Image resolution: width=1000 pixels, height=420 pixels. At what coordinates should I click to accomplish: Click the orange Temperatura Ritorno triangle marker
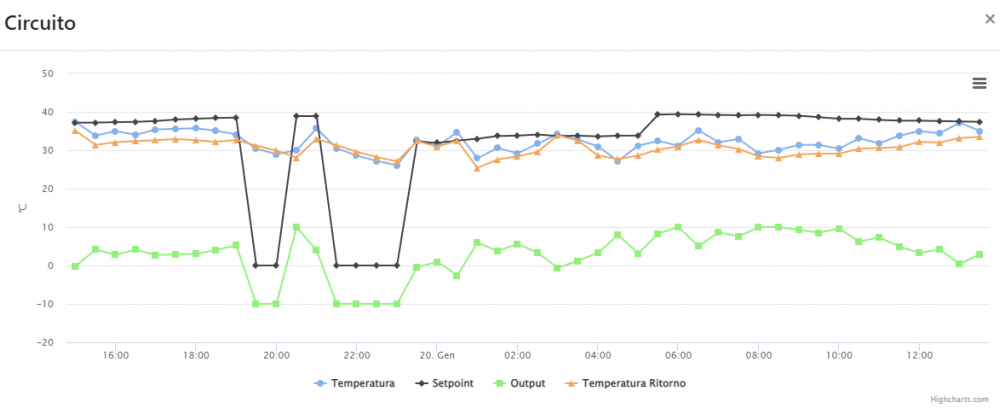(x=572, y=384)
